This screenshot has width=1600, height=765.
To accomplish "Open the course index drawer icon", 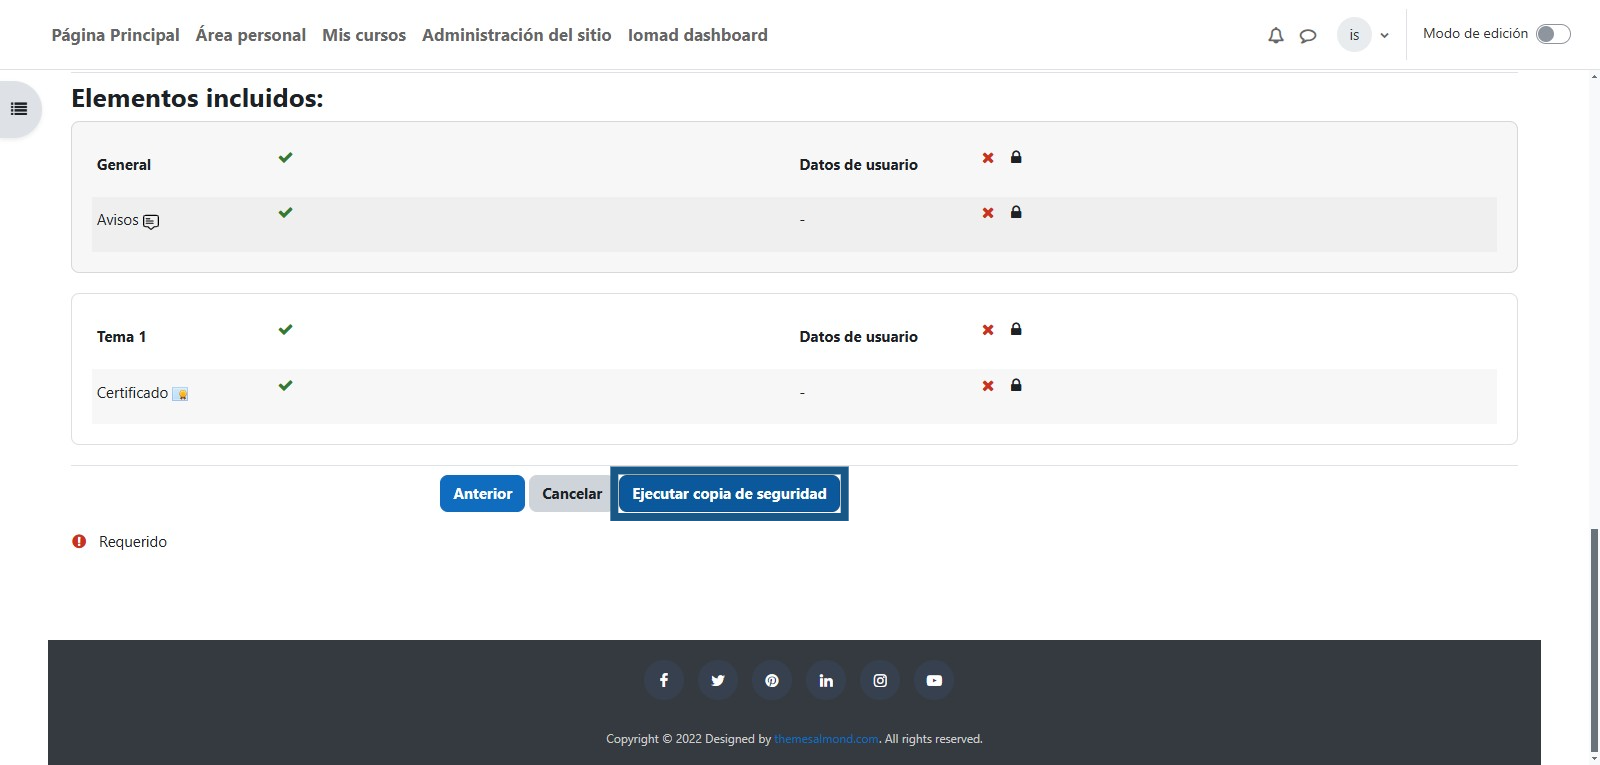I will pyautogui.click(x=19, y=109).
